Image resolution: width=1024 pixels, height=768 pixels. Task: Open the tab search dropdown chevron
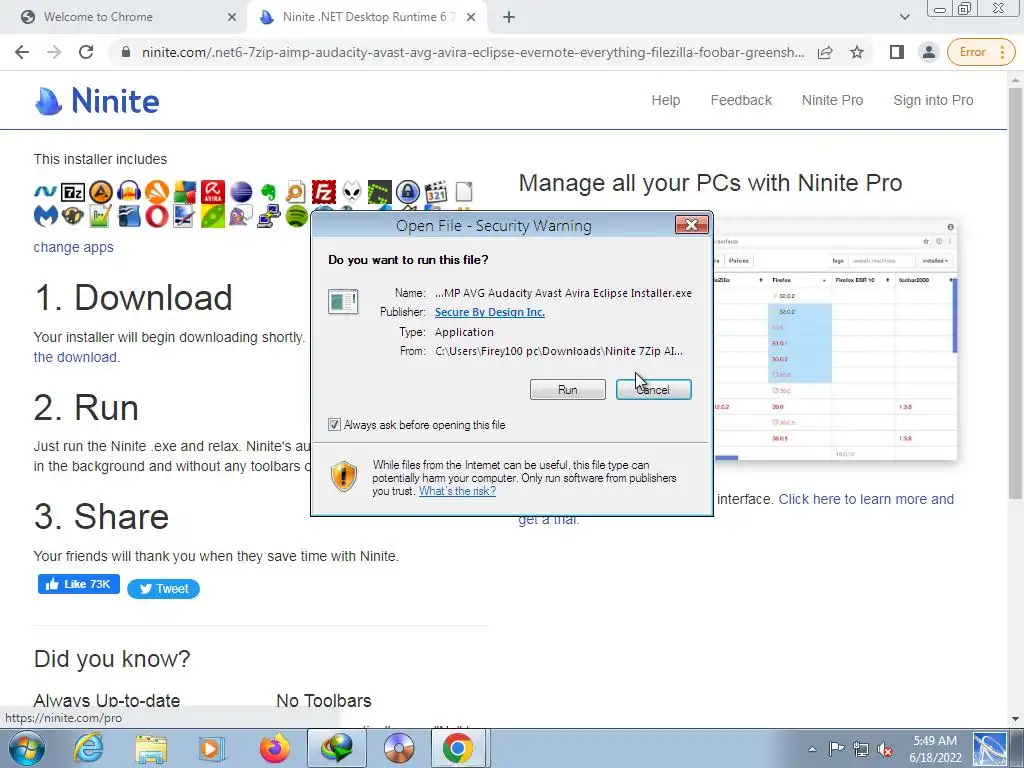[x=904, y=17]
